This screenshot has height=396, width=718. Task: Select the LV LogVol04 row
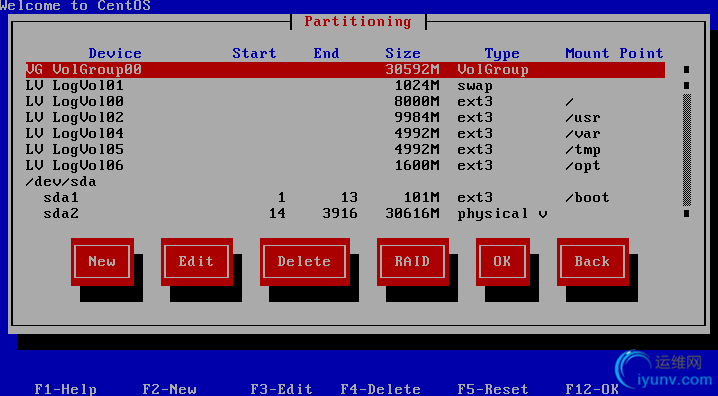[345, 134]
